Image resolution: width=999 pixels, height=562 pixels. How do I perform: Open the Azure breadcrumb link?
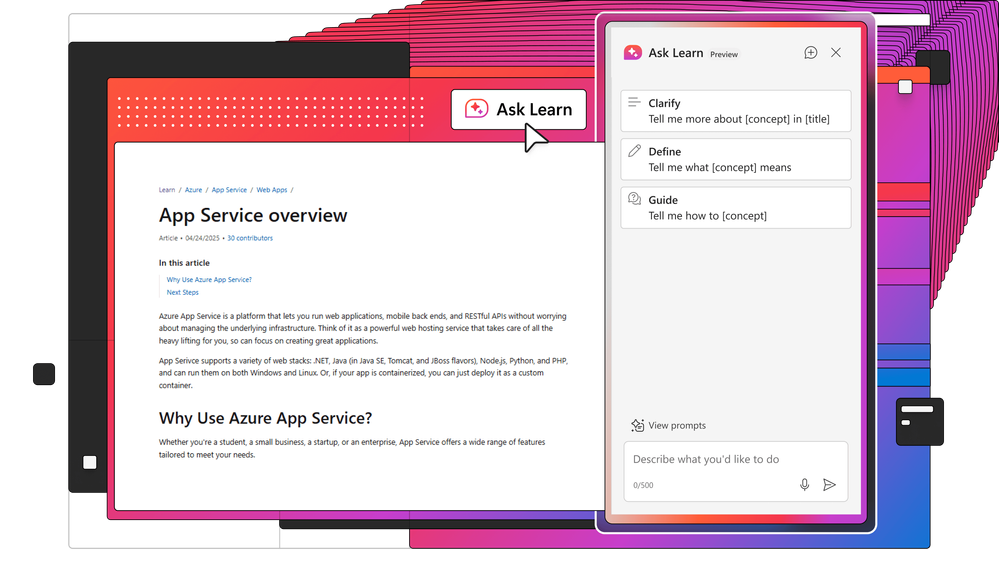click(193, 190)
